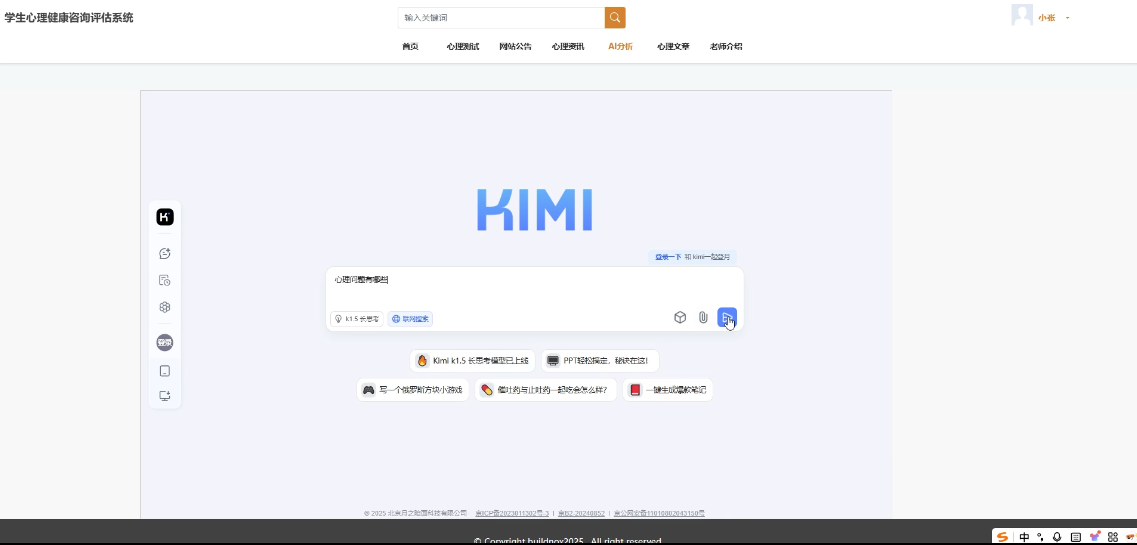This screenshot has height=545, width=1137.
Task: Open Kimi+ cube icon in sidebar
Action: (x=165, y=307)
